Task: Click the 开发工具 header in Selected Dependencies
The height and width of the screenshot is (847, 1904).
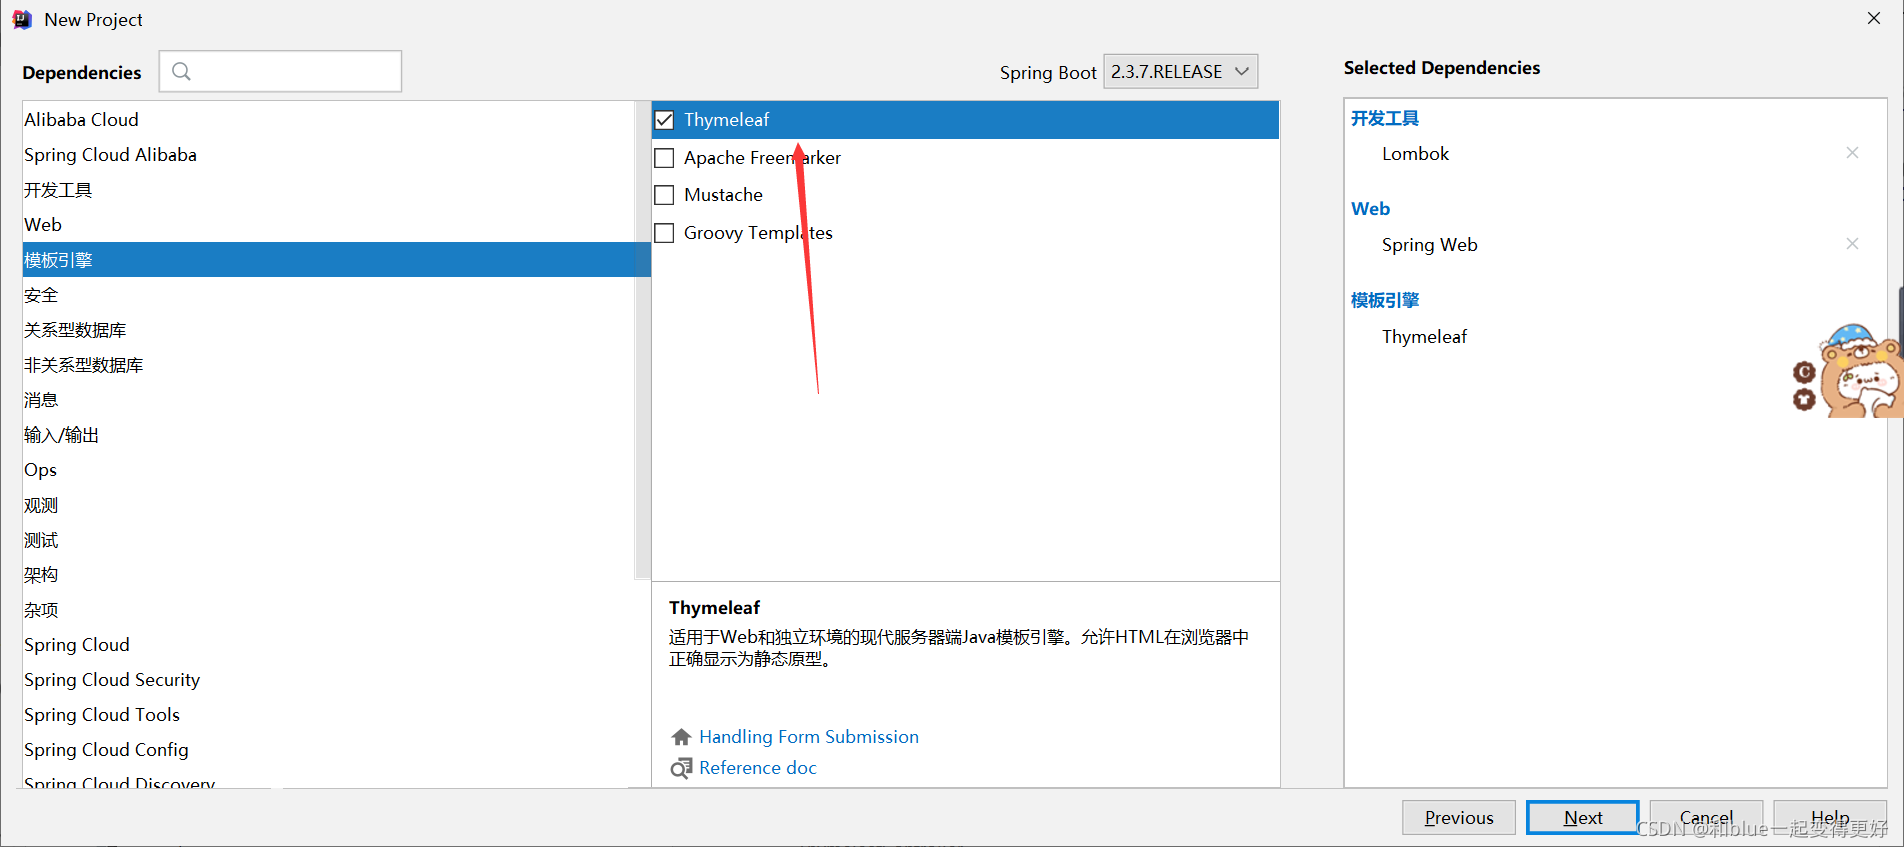Action: point(1385,118)
